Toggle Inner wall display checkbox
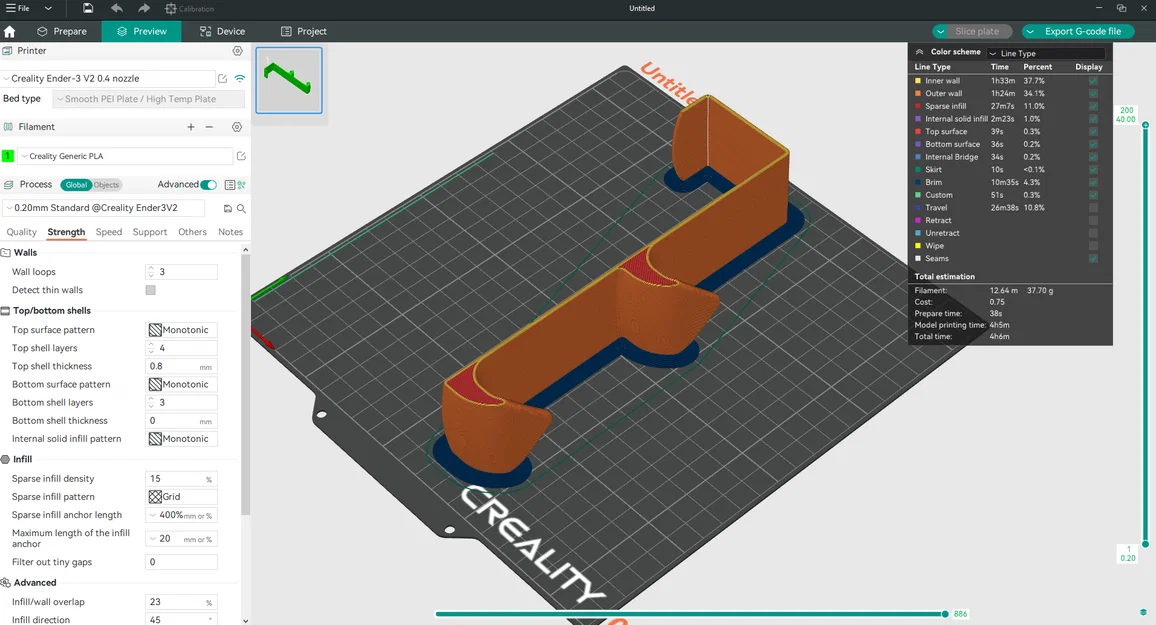The height and width of the screenshot is (625, 1156). pos(1093,81)
